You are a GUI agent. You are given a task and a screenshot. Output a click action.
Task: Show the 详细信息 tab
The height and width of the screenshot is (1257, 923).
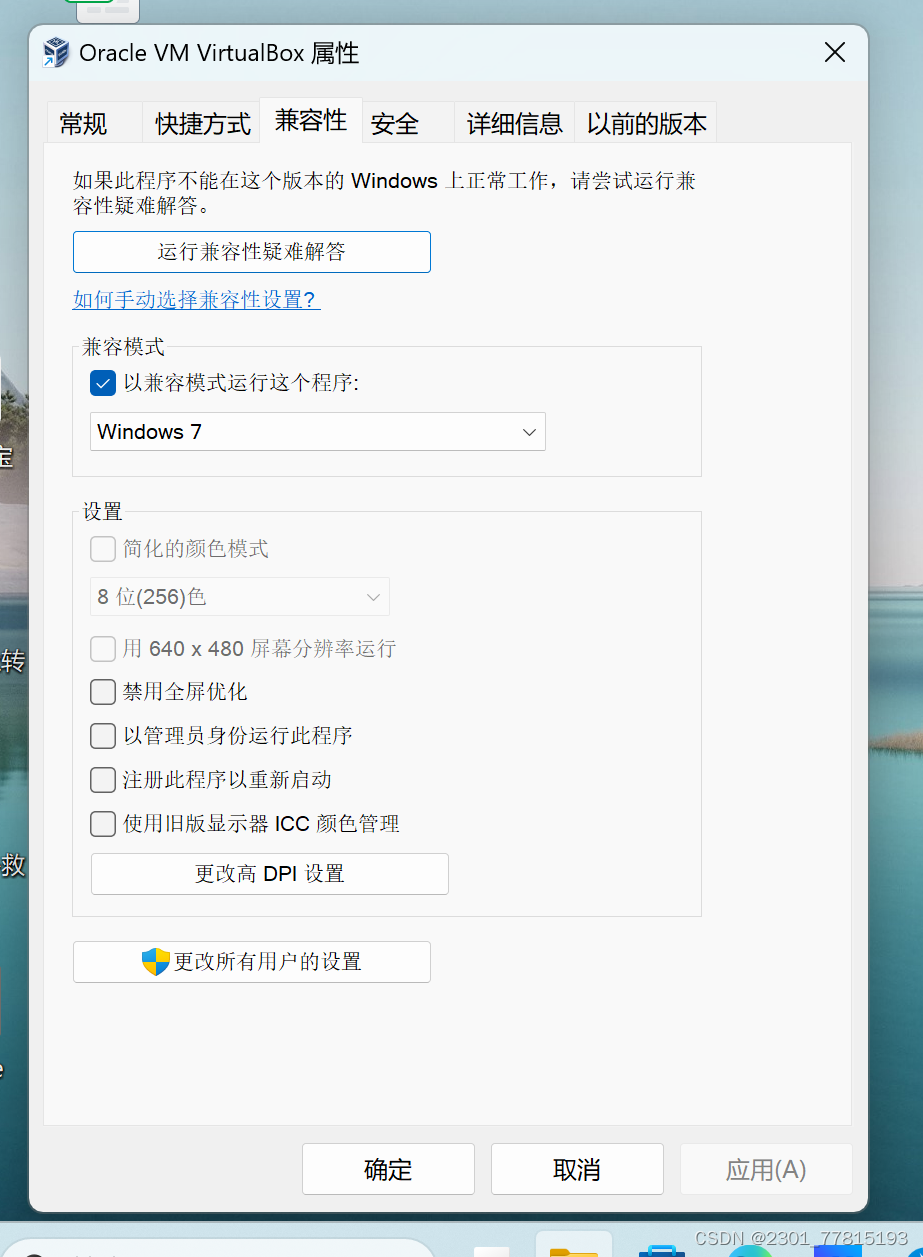[x=514, y=123]
